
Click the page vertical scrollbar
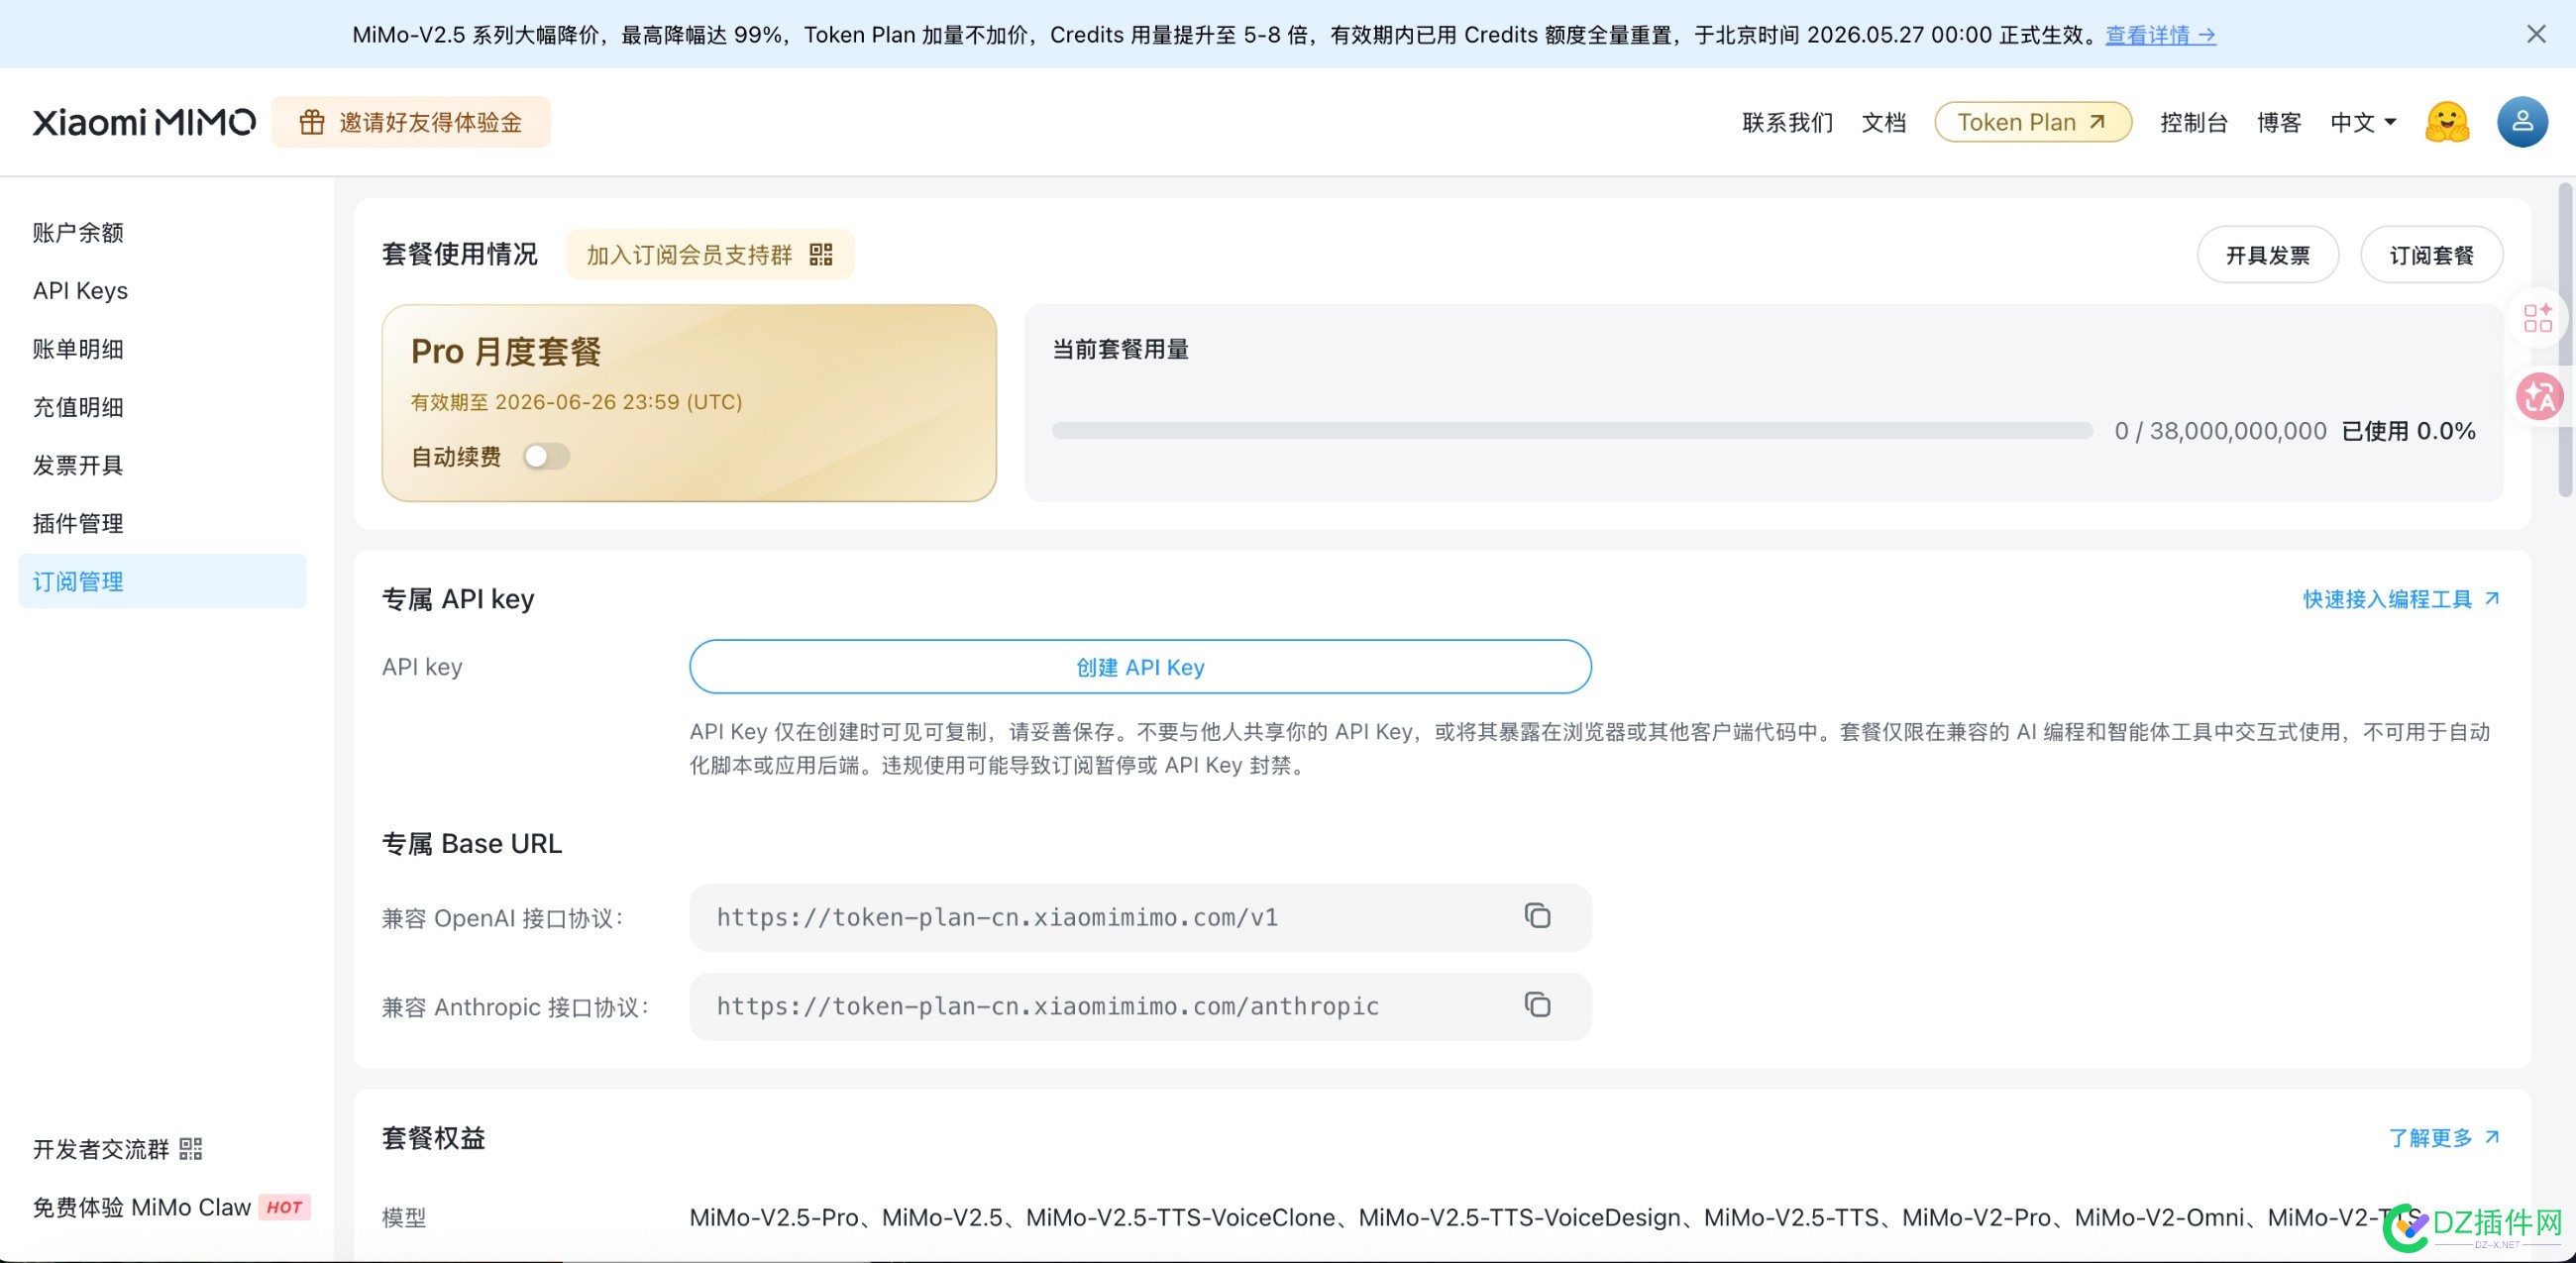(x=2565, y=340)
